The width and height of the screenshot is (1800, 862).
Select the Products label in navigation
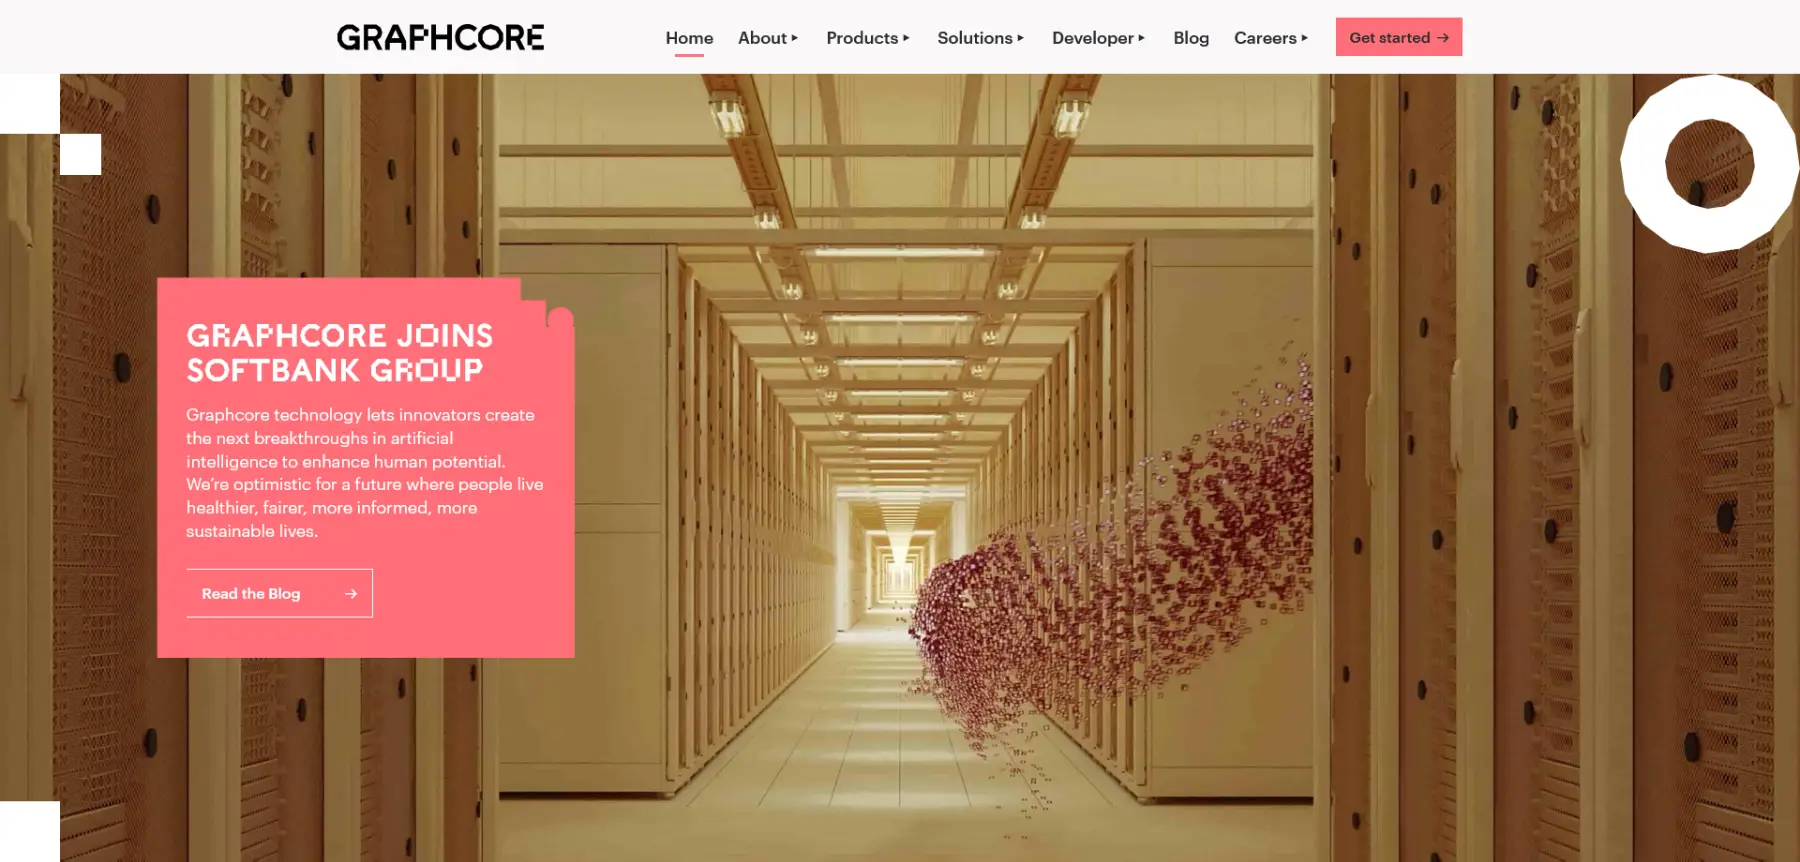tap(861, 38)
